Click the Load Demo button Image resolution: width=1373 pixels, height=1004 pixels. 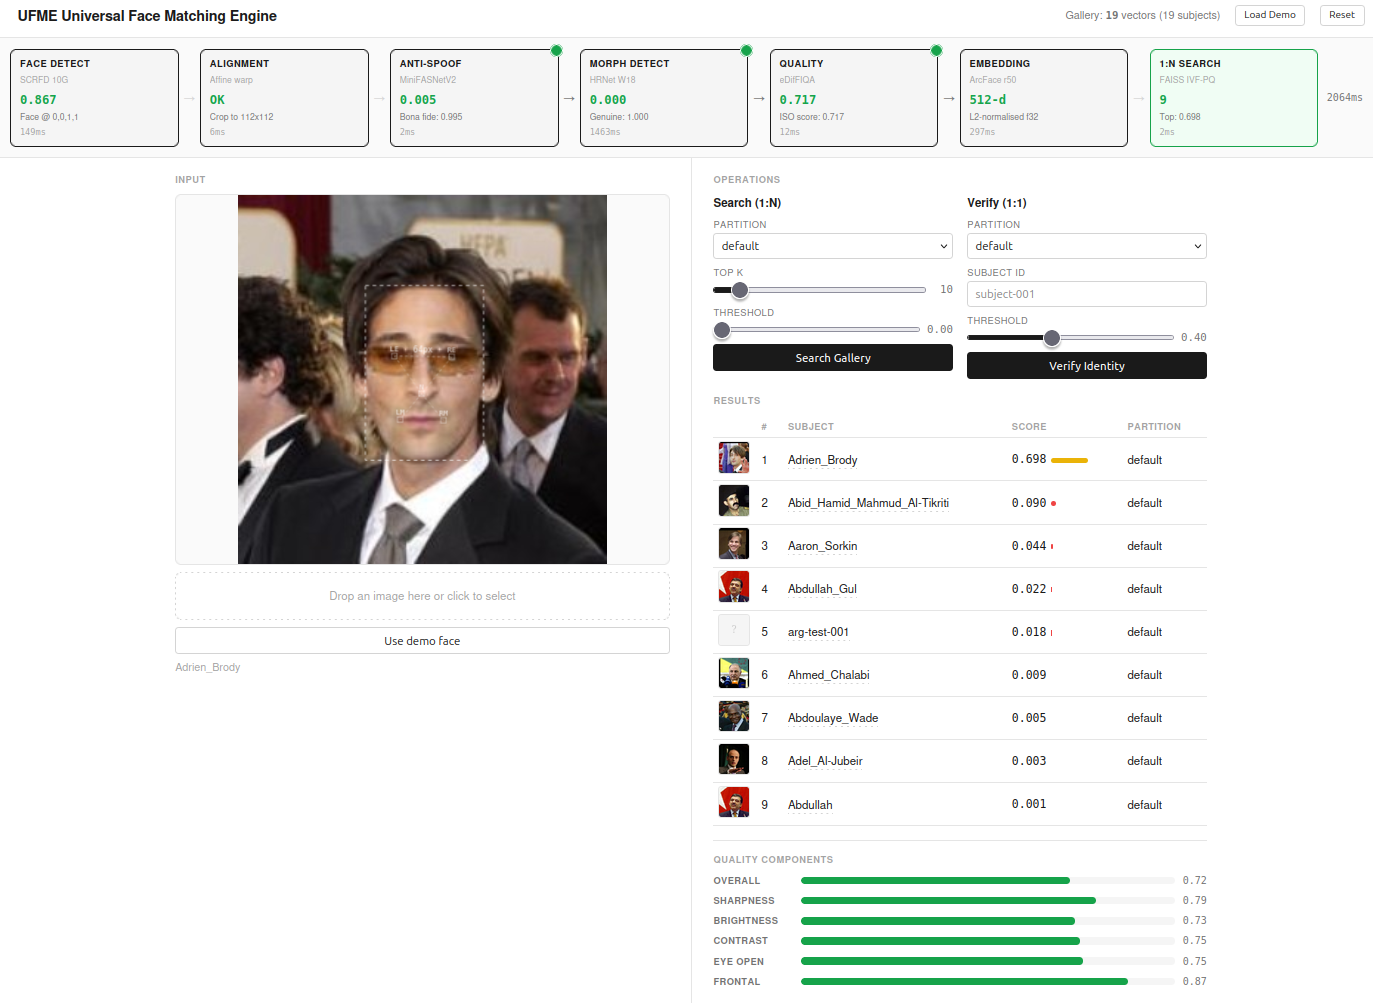[1269, 15]
